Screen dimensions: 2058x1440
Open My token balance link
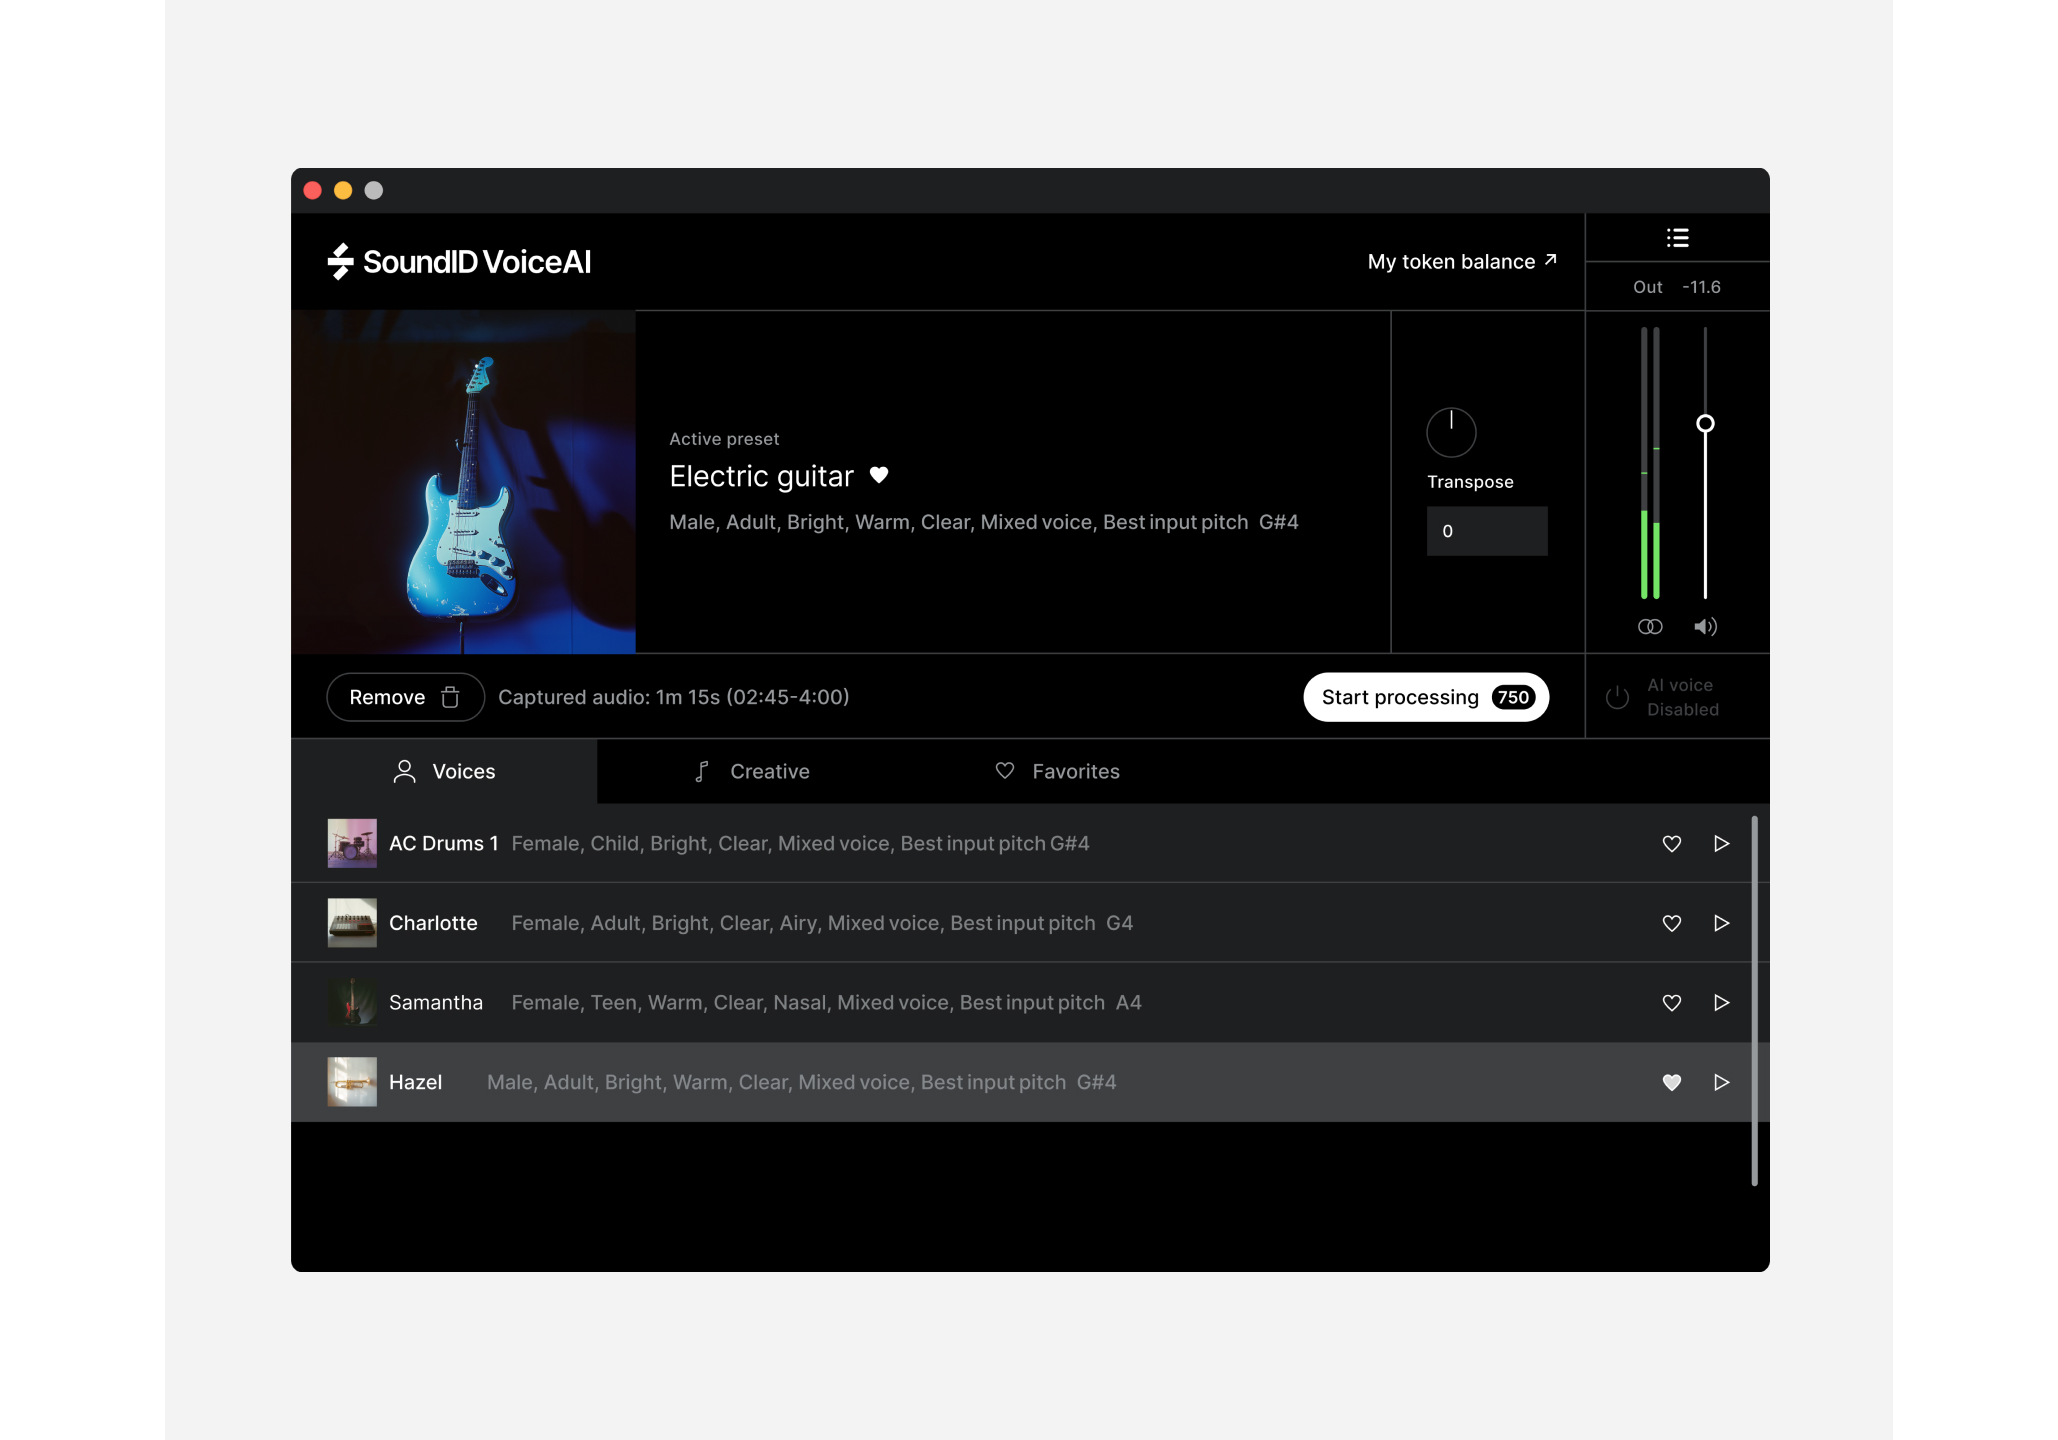point(1462,262)
